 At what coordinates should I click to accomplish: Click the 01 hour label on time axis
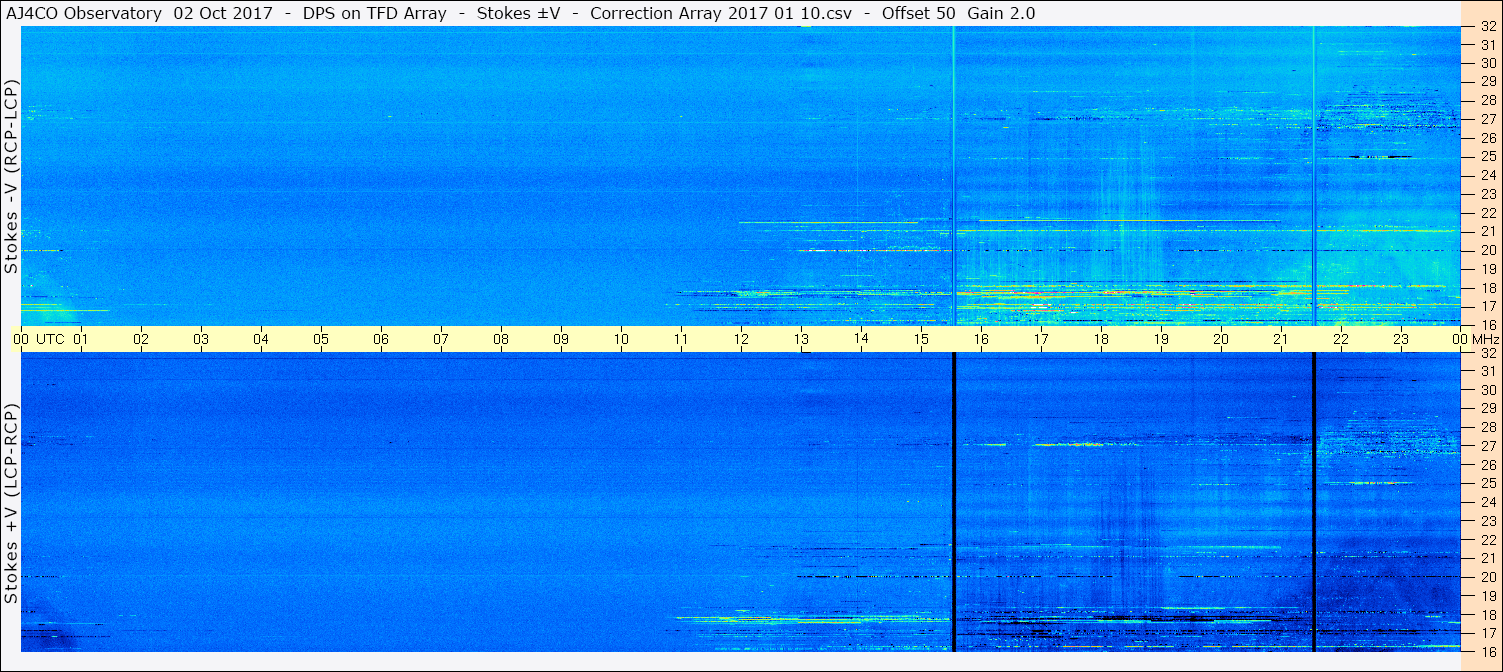pyautogui.click(x=81, y=339)
